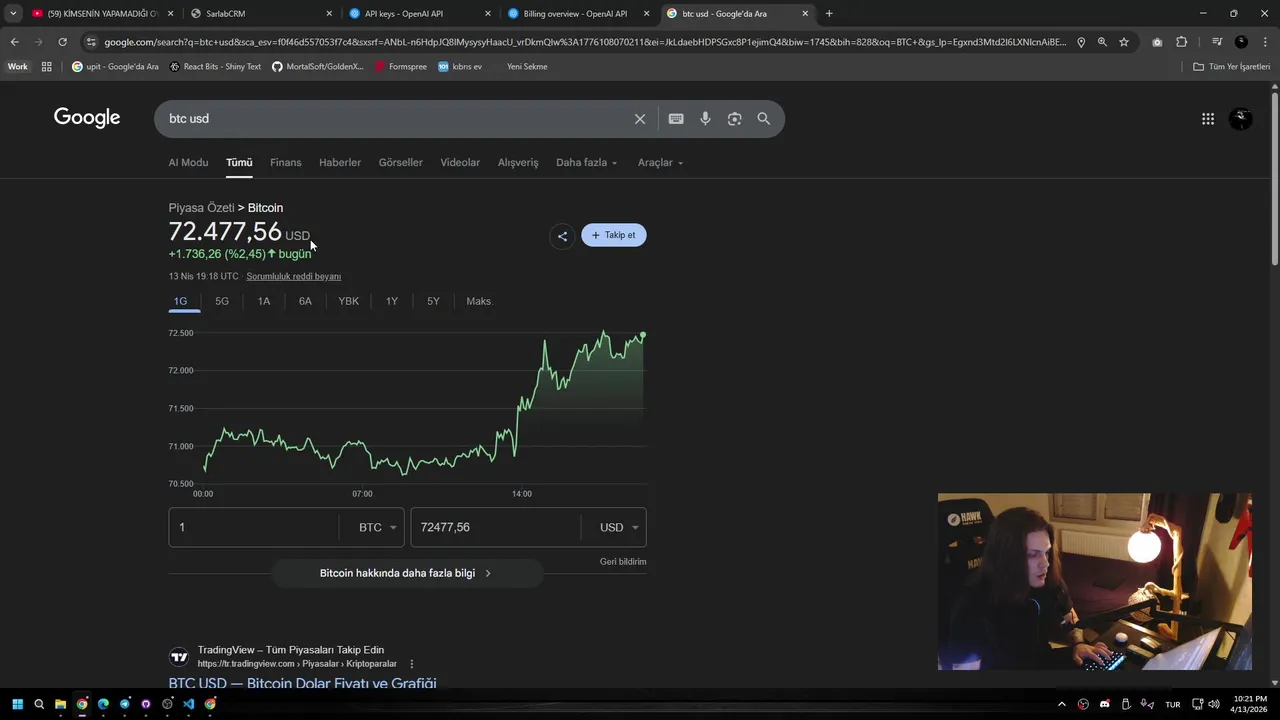Open the tab search dropdown arrow
This screenshot has width=1280, height=720.
(x=13, y=14)
